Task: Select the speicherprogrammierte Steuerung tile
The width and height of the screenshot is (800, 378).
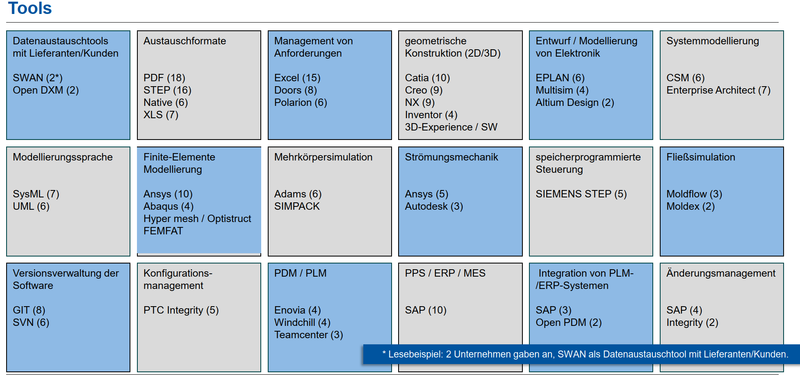Action: tap(591, 201)
